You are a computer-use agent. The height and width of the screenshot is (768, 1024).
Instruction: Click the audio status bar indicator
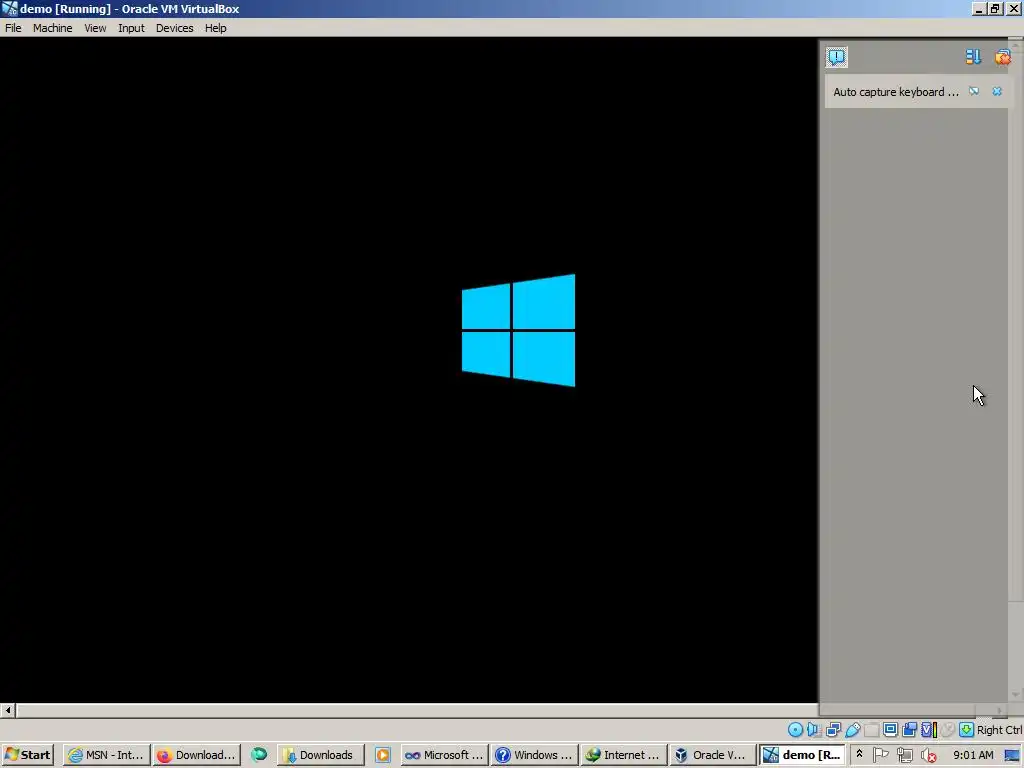814,729
